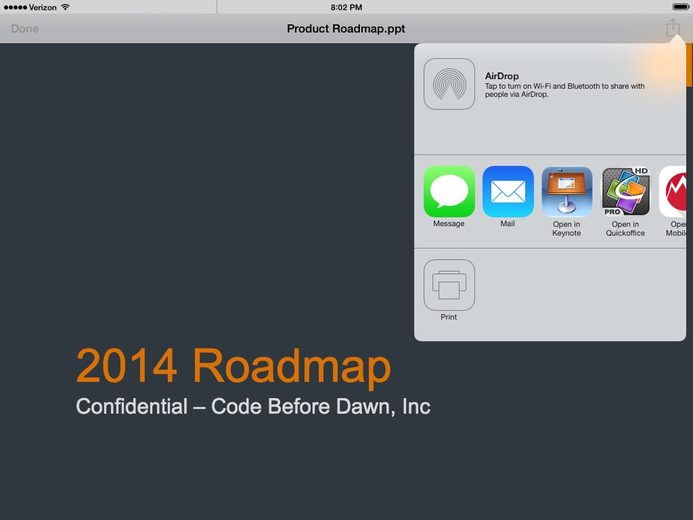Screen dimensions: 693x520
Task: Tap the 8:02 PM clock
Action: 346,7
